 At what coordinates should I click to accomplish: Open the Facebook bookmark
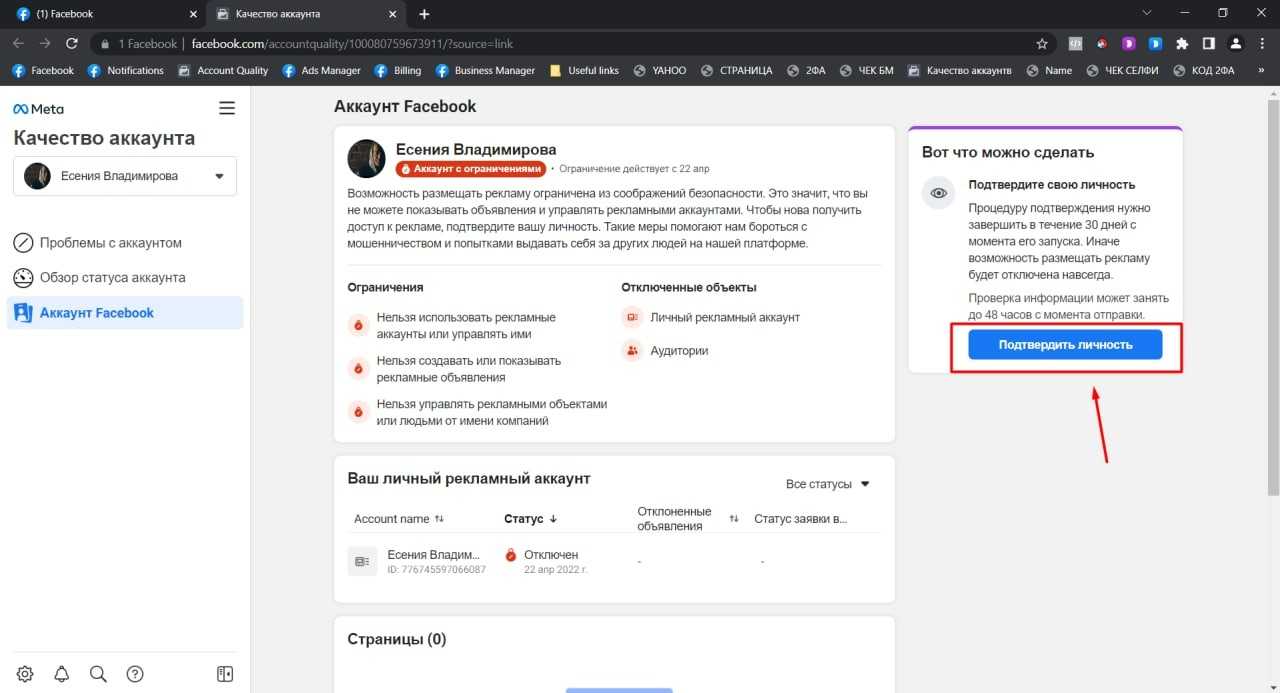coord(44,71)
